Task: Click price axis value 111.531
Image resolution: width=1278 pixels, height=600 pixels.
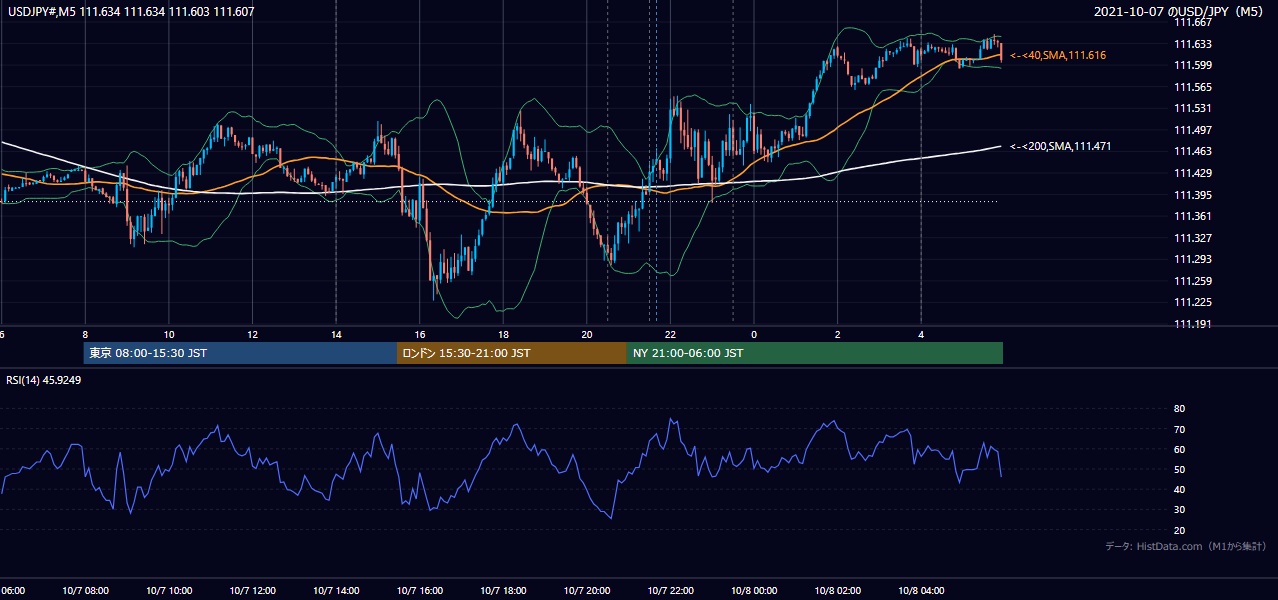Action: [1193, 108]
